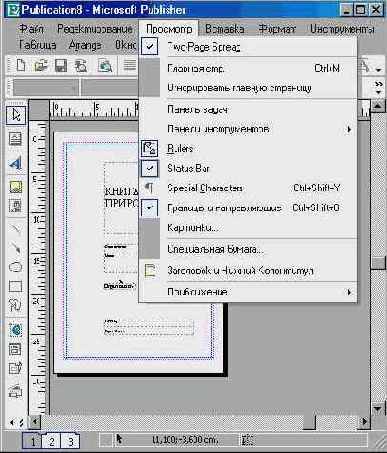
Task: Click the КНИГА title text frame on page
Action: (121, 198)
